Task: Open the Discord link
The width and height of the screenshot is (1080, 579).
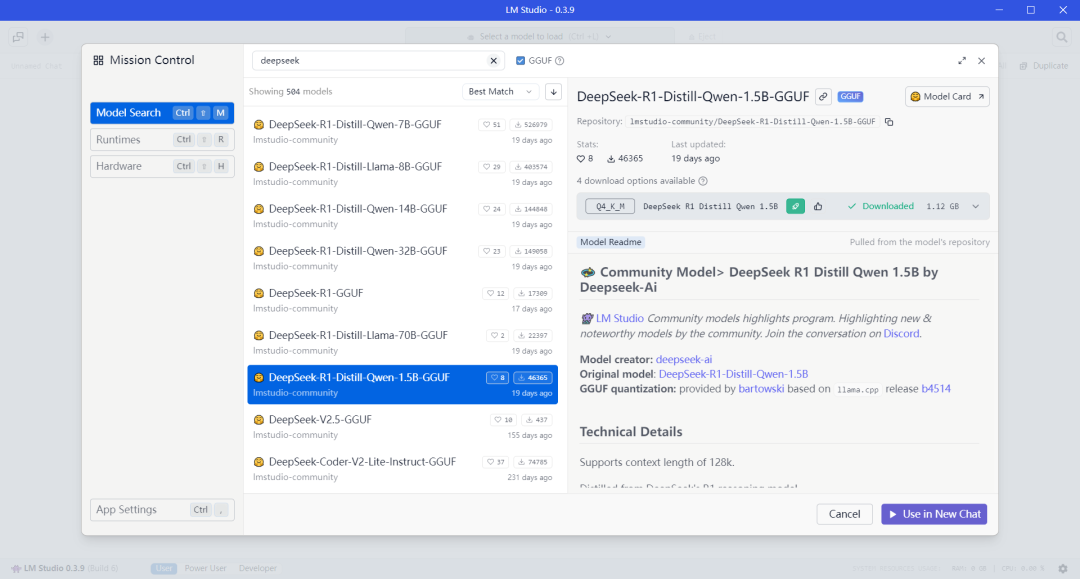Action: point(902,334)
